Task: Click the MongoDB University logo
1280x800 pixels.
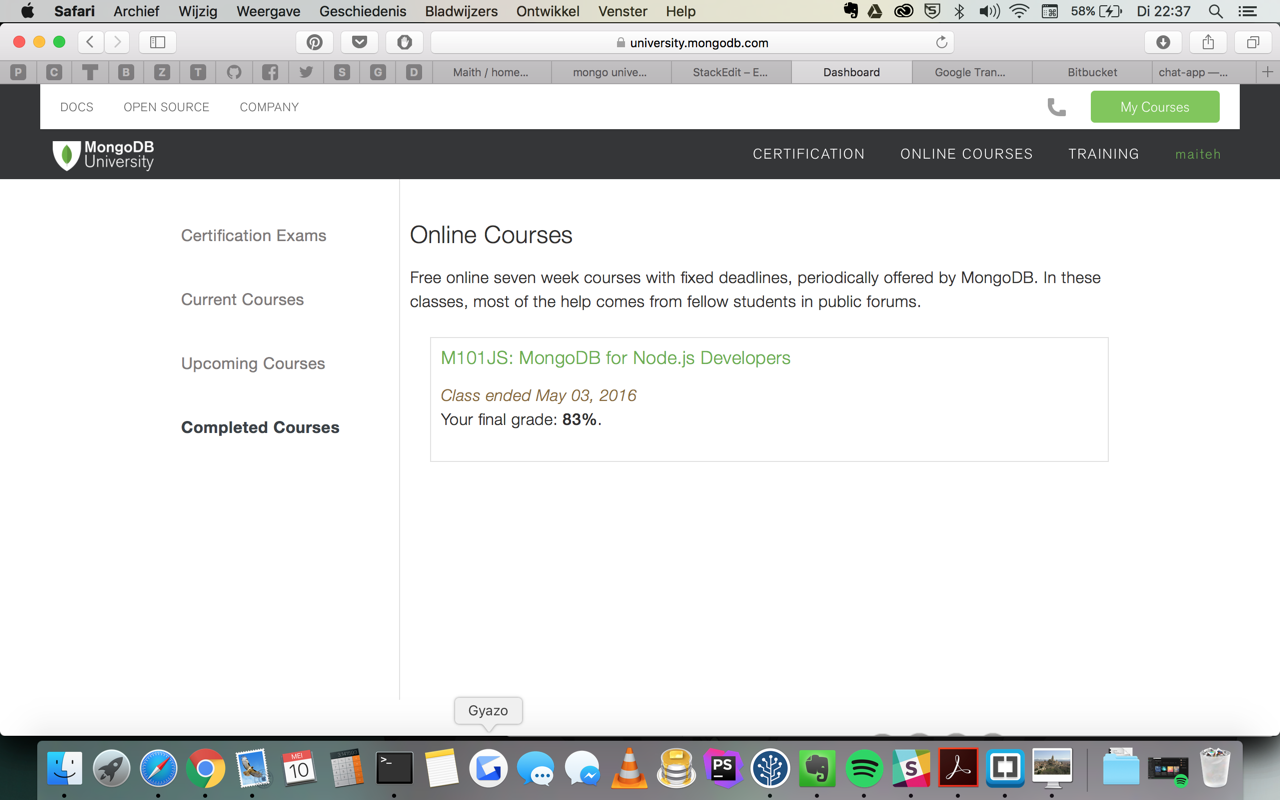Action: [x=104, y=154]
